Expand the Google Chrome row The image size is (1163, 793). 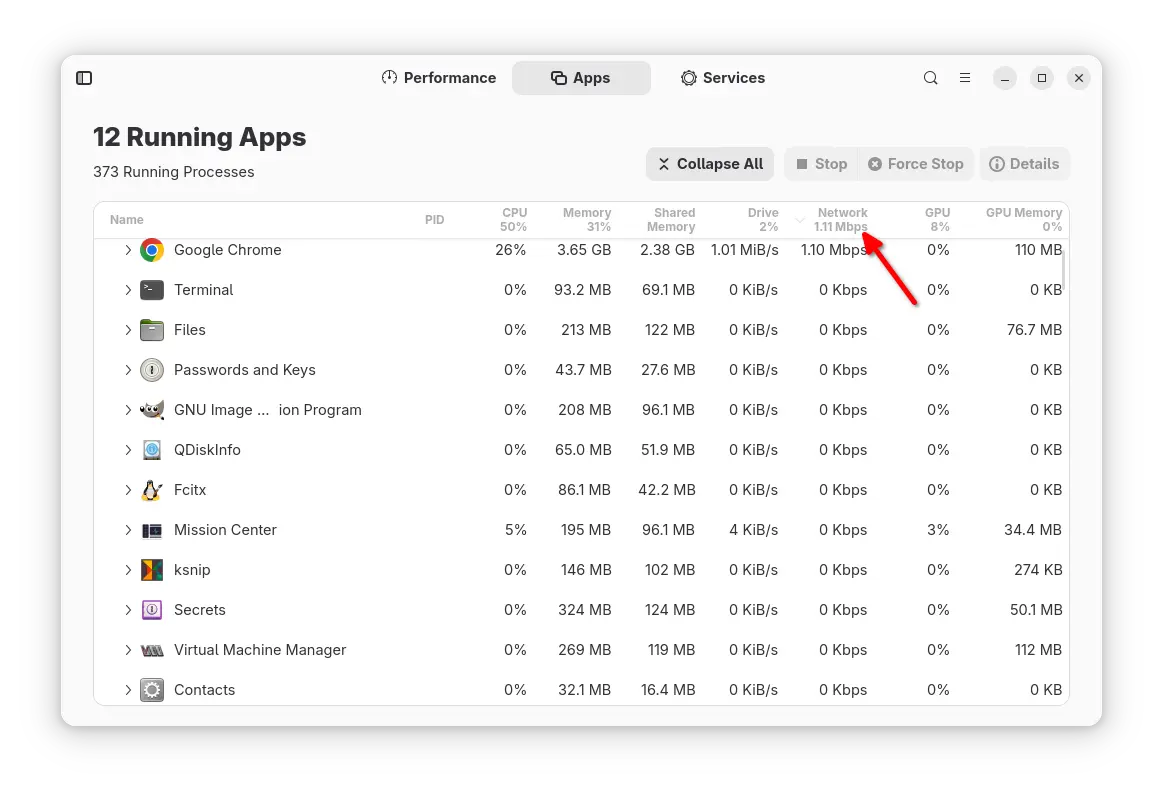[128, 250]
